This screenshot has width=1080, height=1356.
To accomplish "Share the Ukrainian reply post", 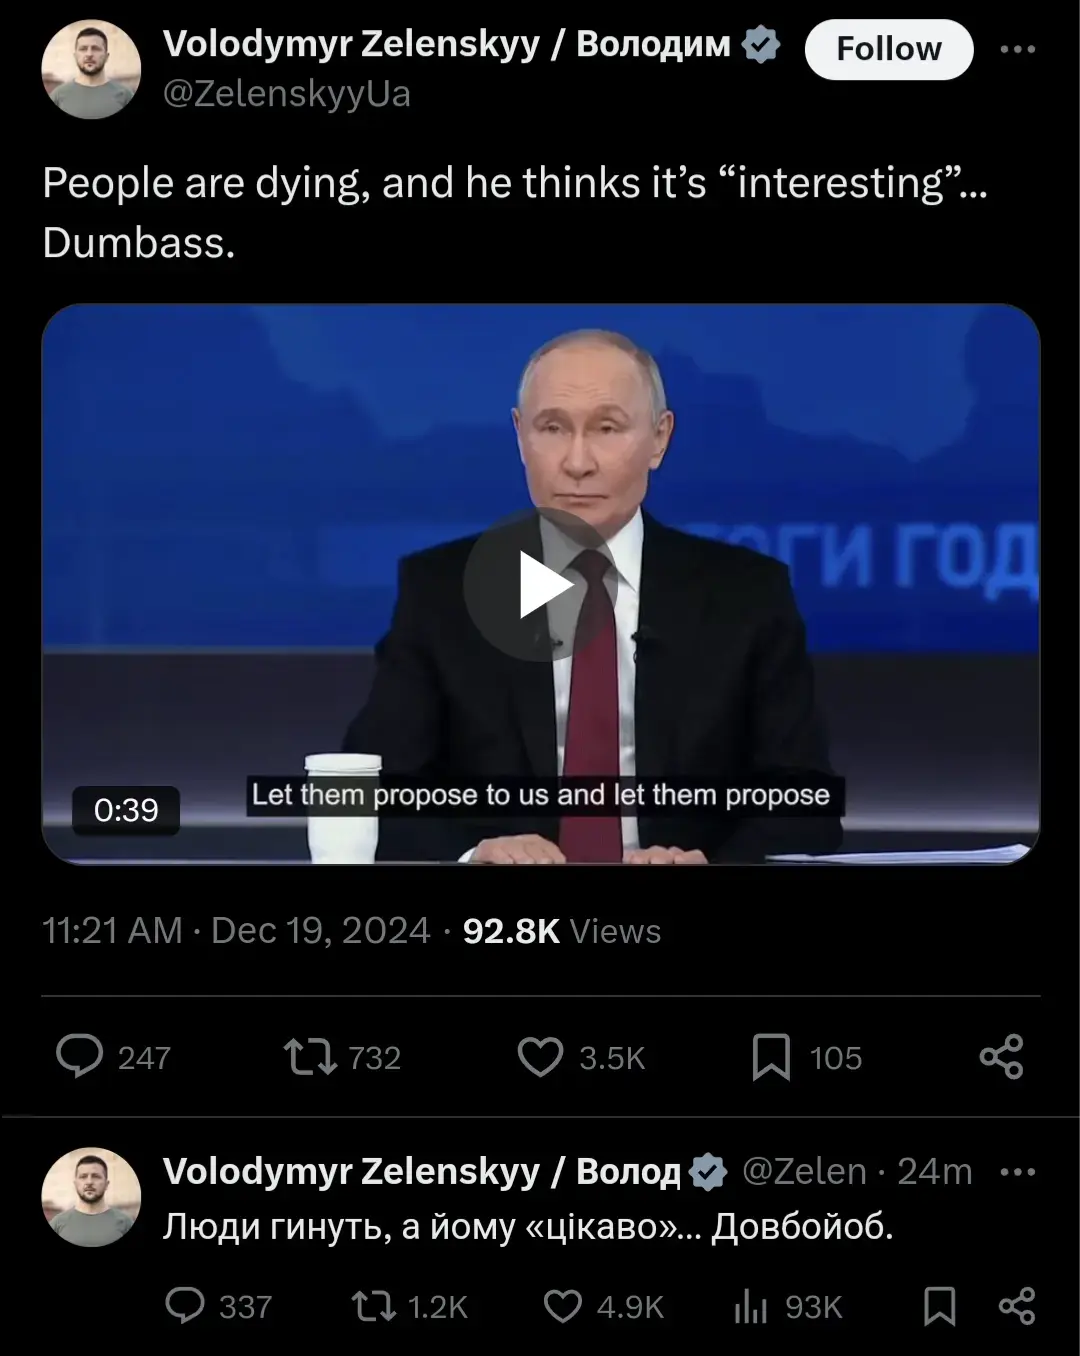I will click(x=1017, y=1306).
